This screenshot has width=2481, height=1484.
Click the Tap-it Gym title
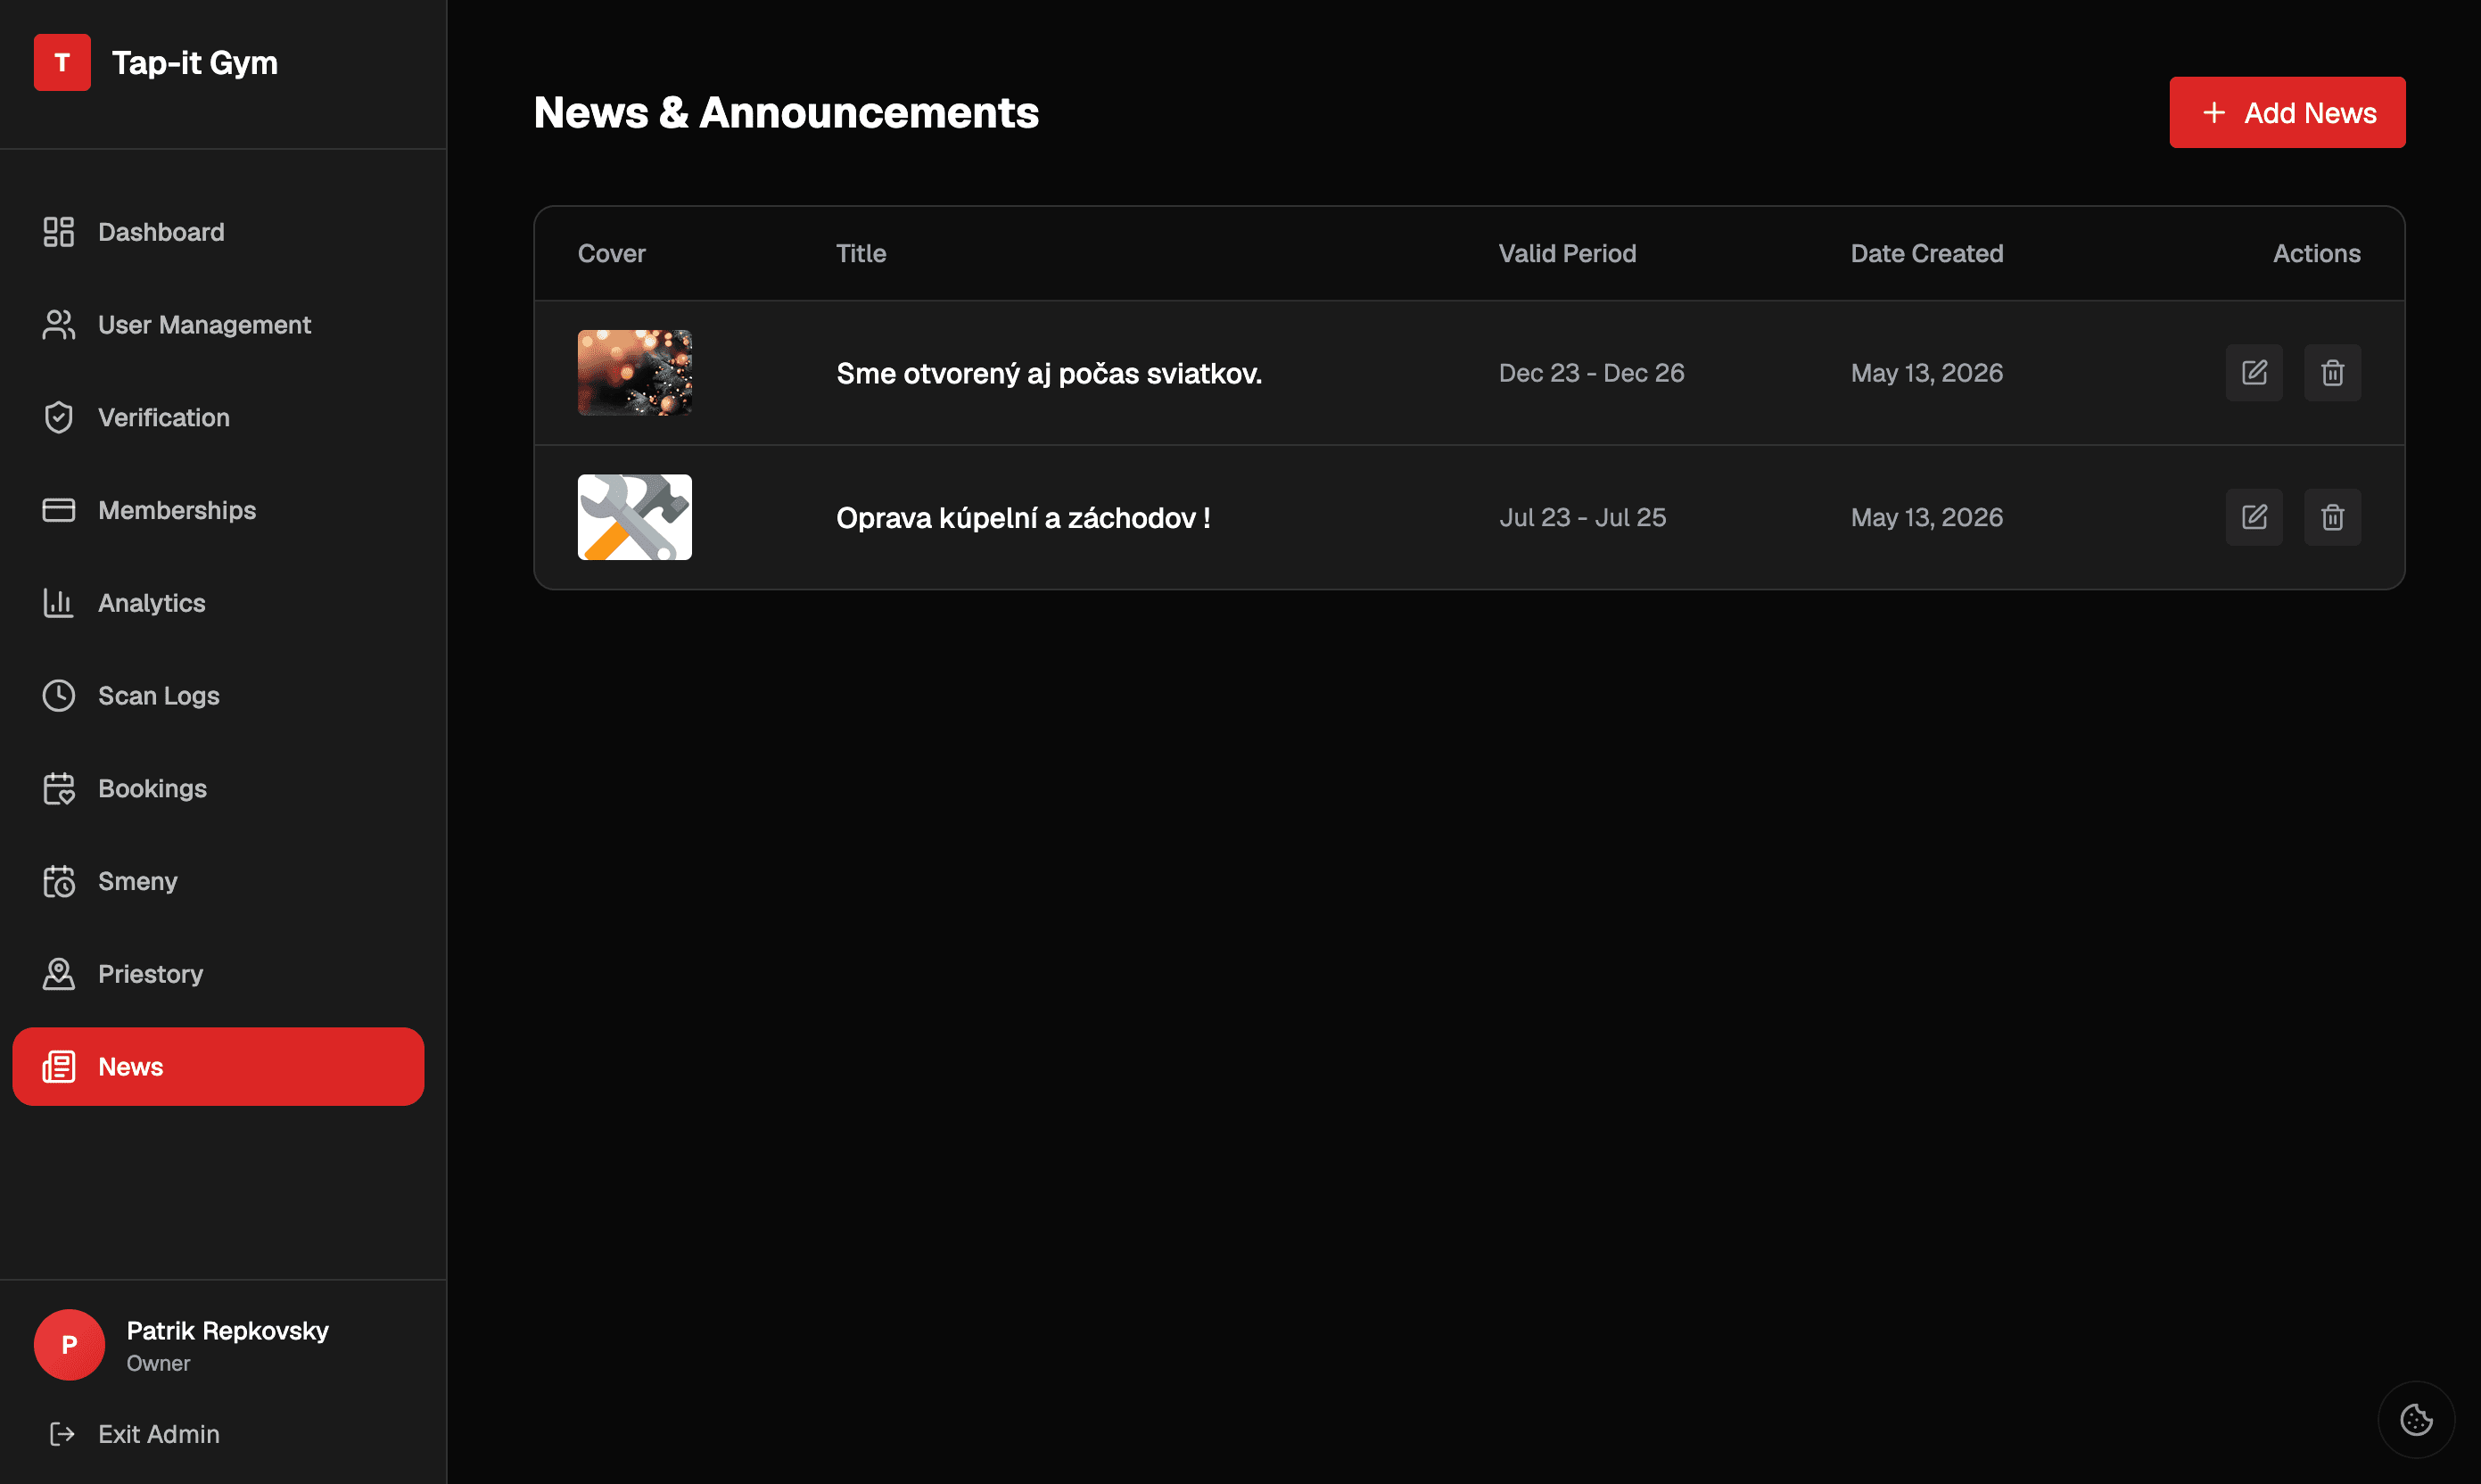(195, 62)
